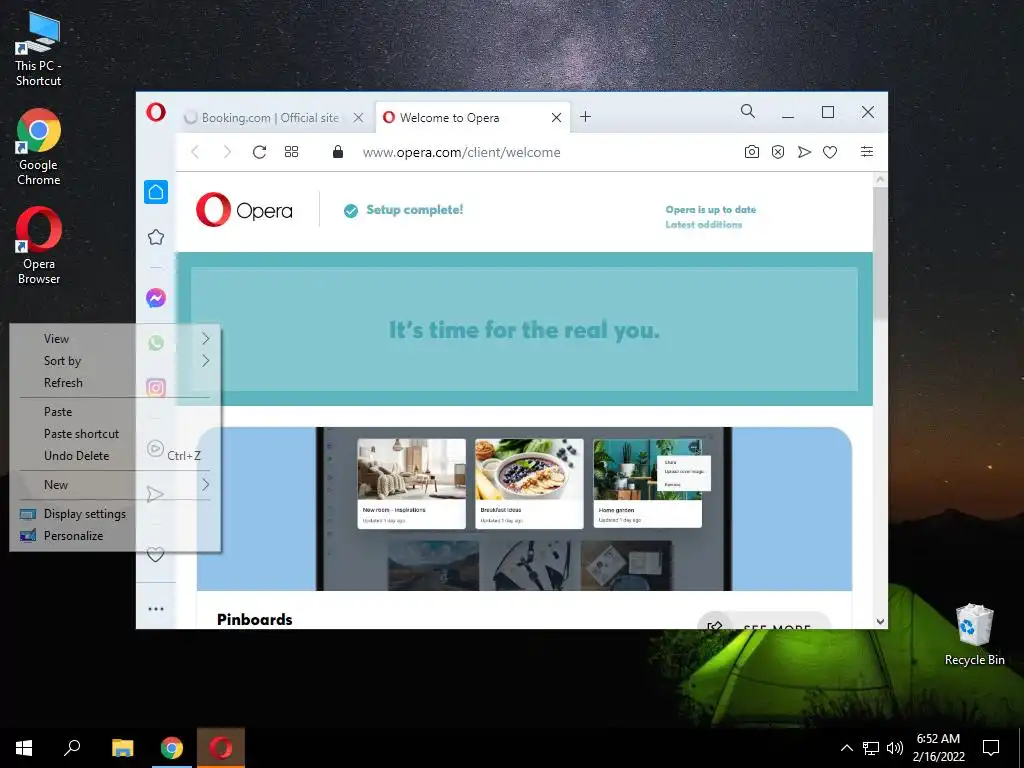The image size is (1024, 768).
Task: Choose Refresh from the desktop context menu
Action: [115, 383]
